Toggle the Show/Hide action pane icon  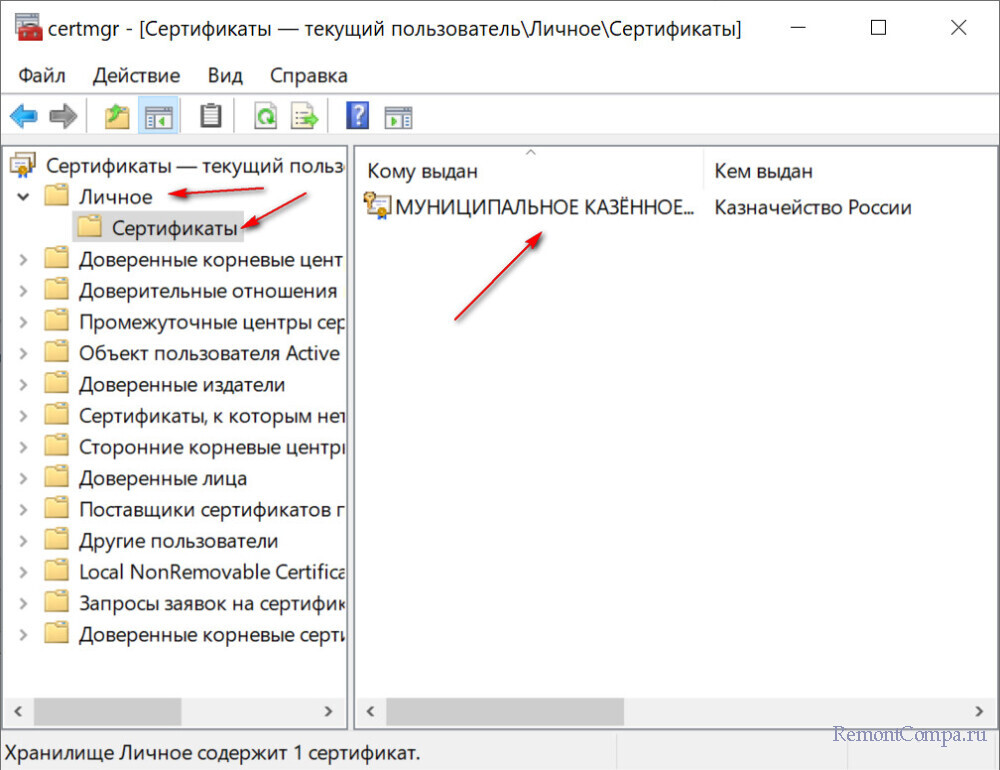(x=398, y=117)
